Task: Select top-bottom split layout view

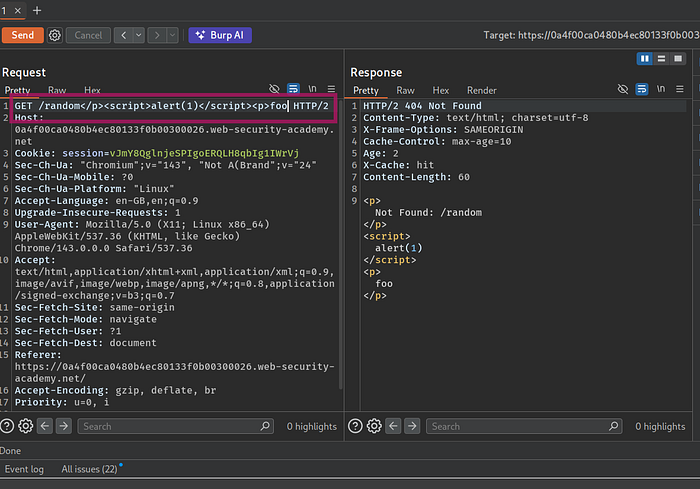Action: point(662,59)
